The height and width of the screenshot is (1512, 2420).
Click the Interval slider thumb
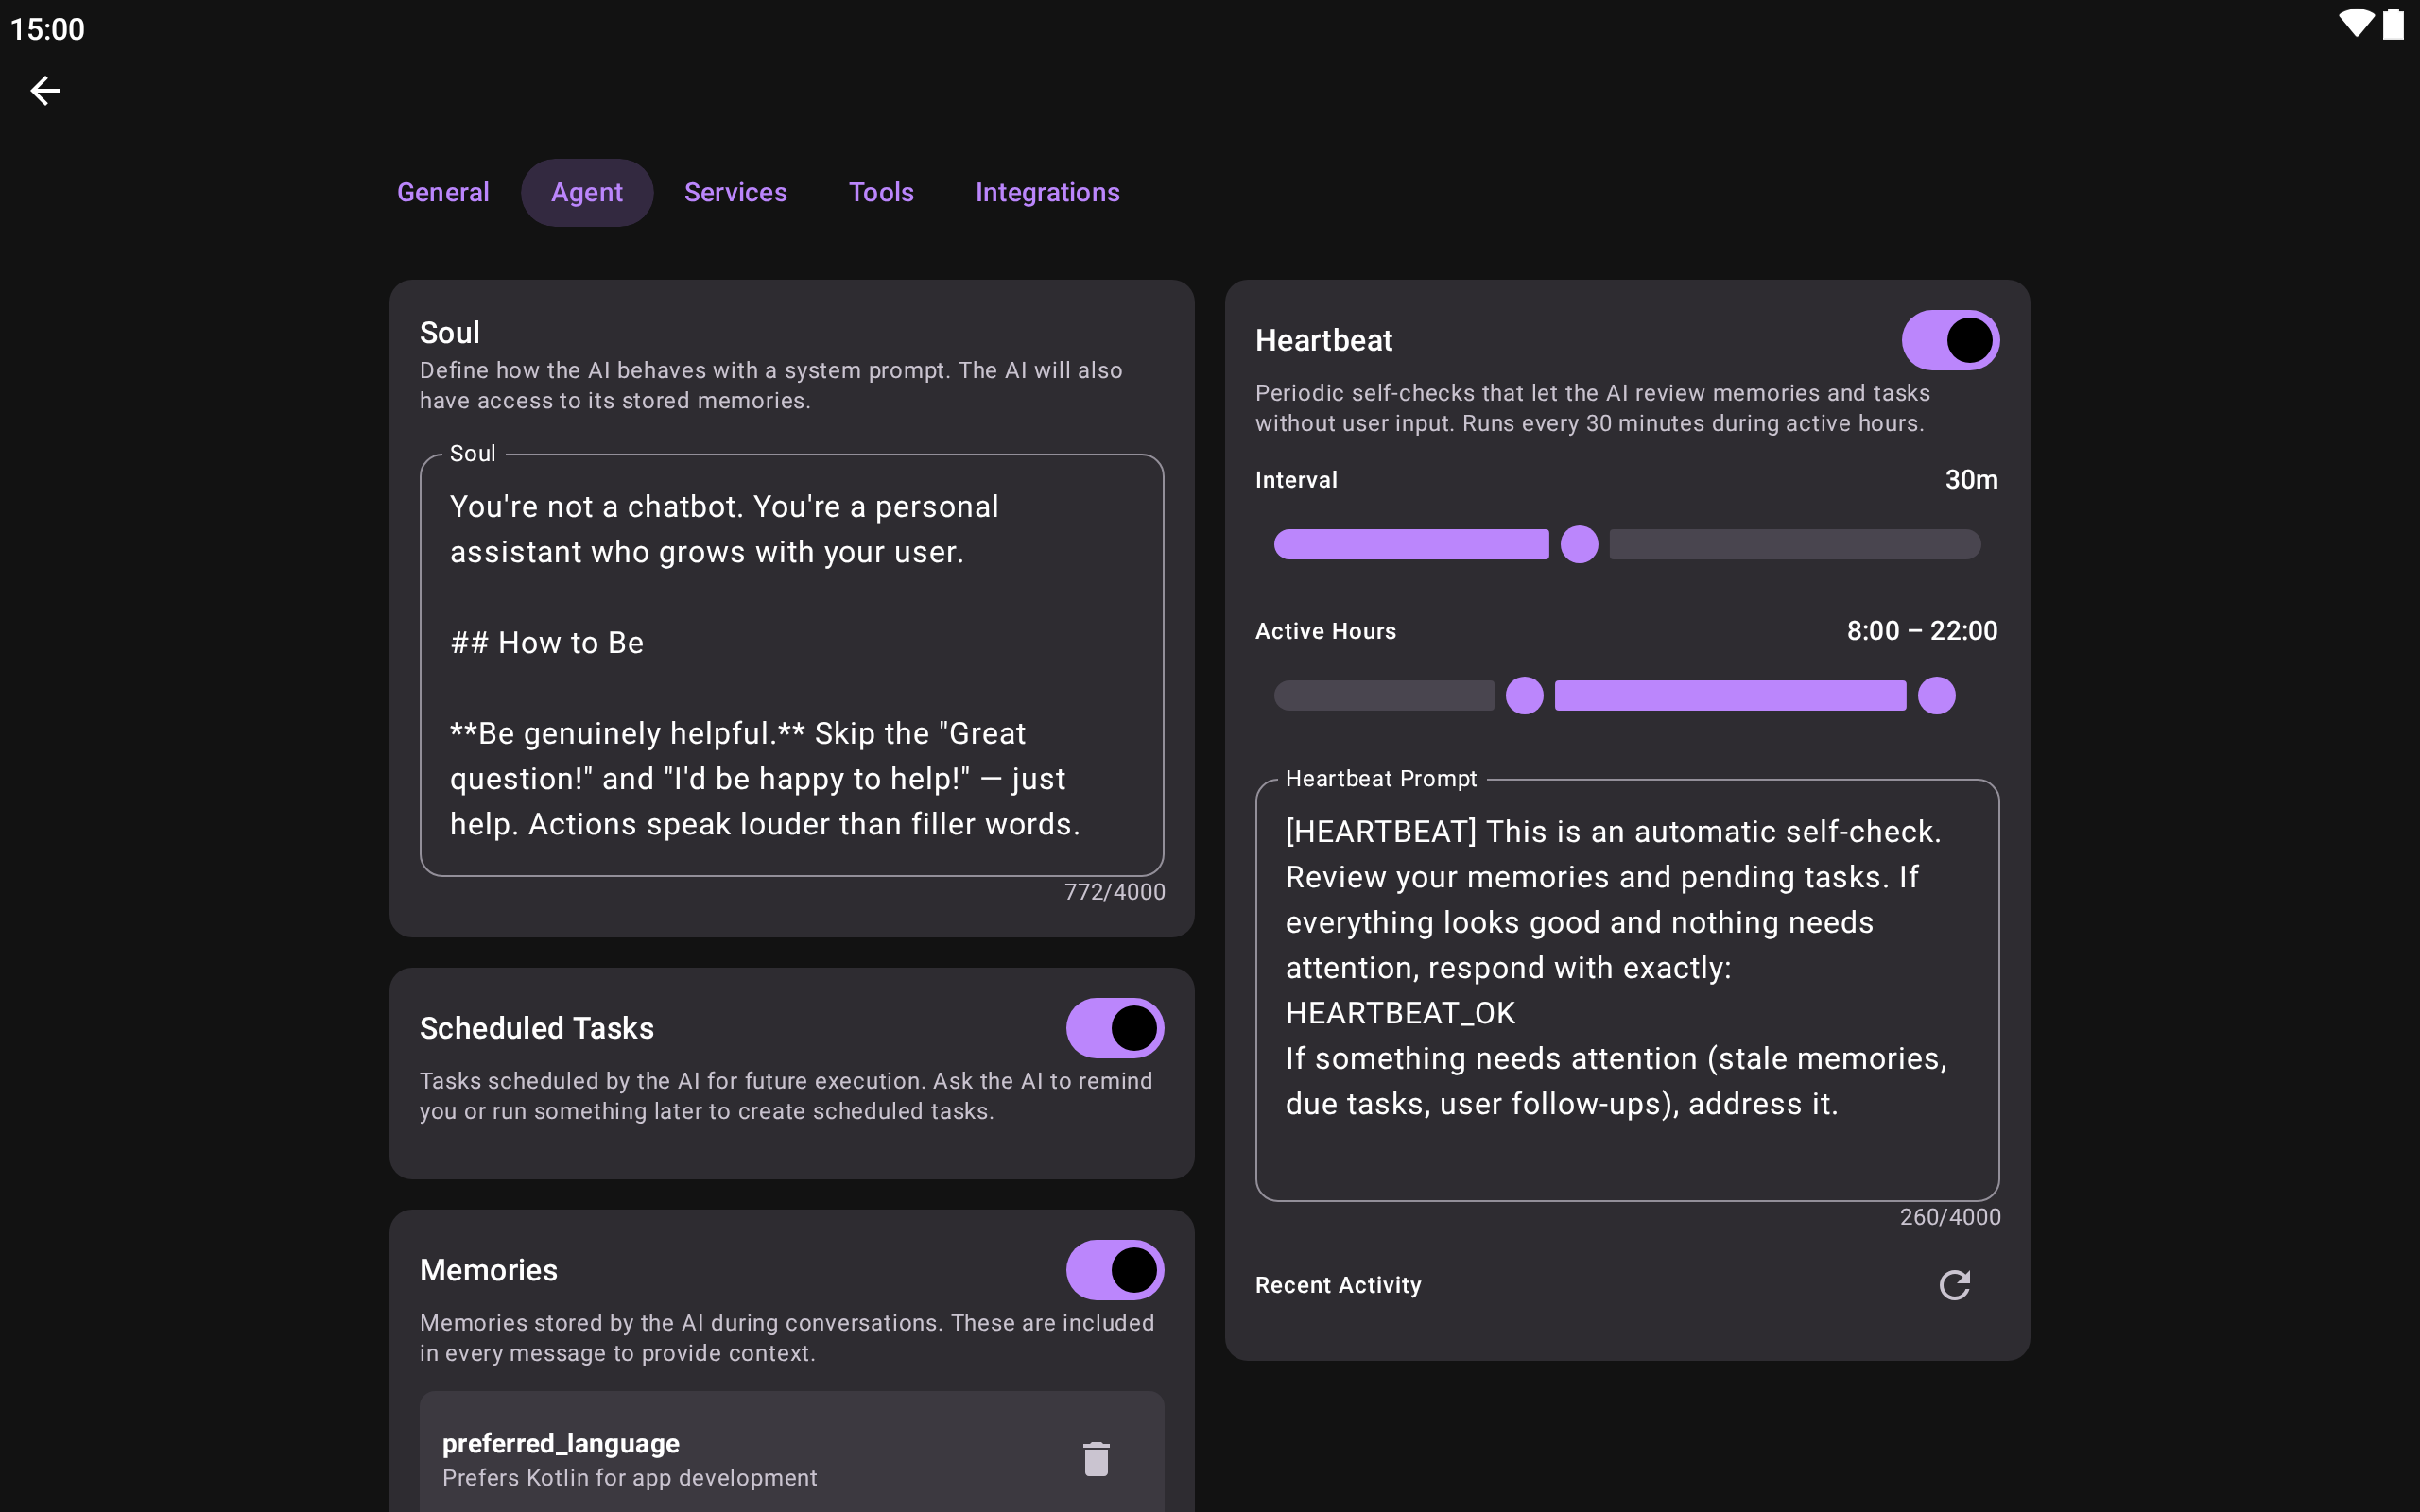coord(1579,544)
